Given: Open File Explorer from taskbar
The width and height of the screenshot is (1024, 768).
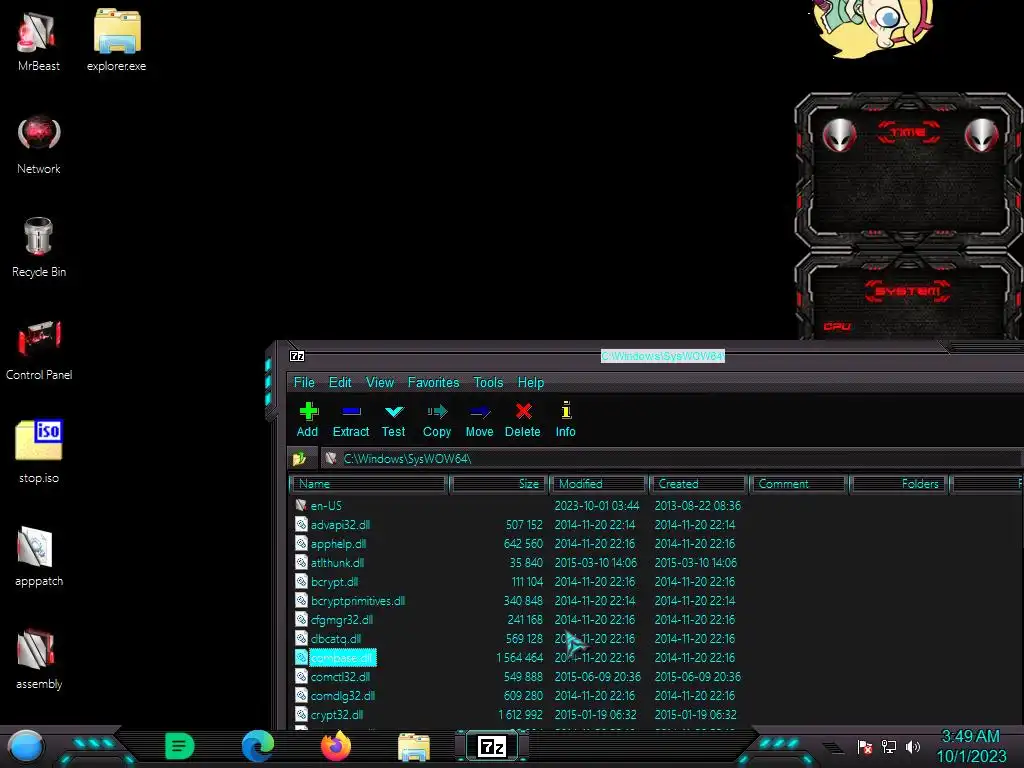Looking at the screenshot, I should (x=414, y=747).
